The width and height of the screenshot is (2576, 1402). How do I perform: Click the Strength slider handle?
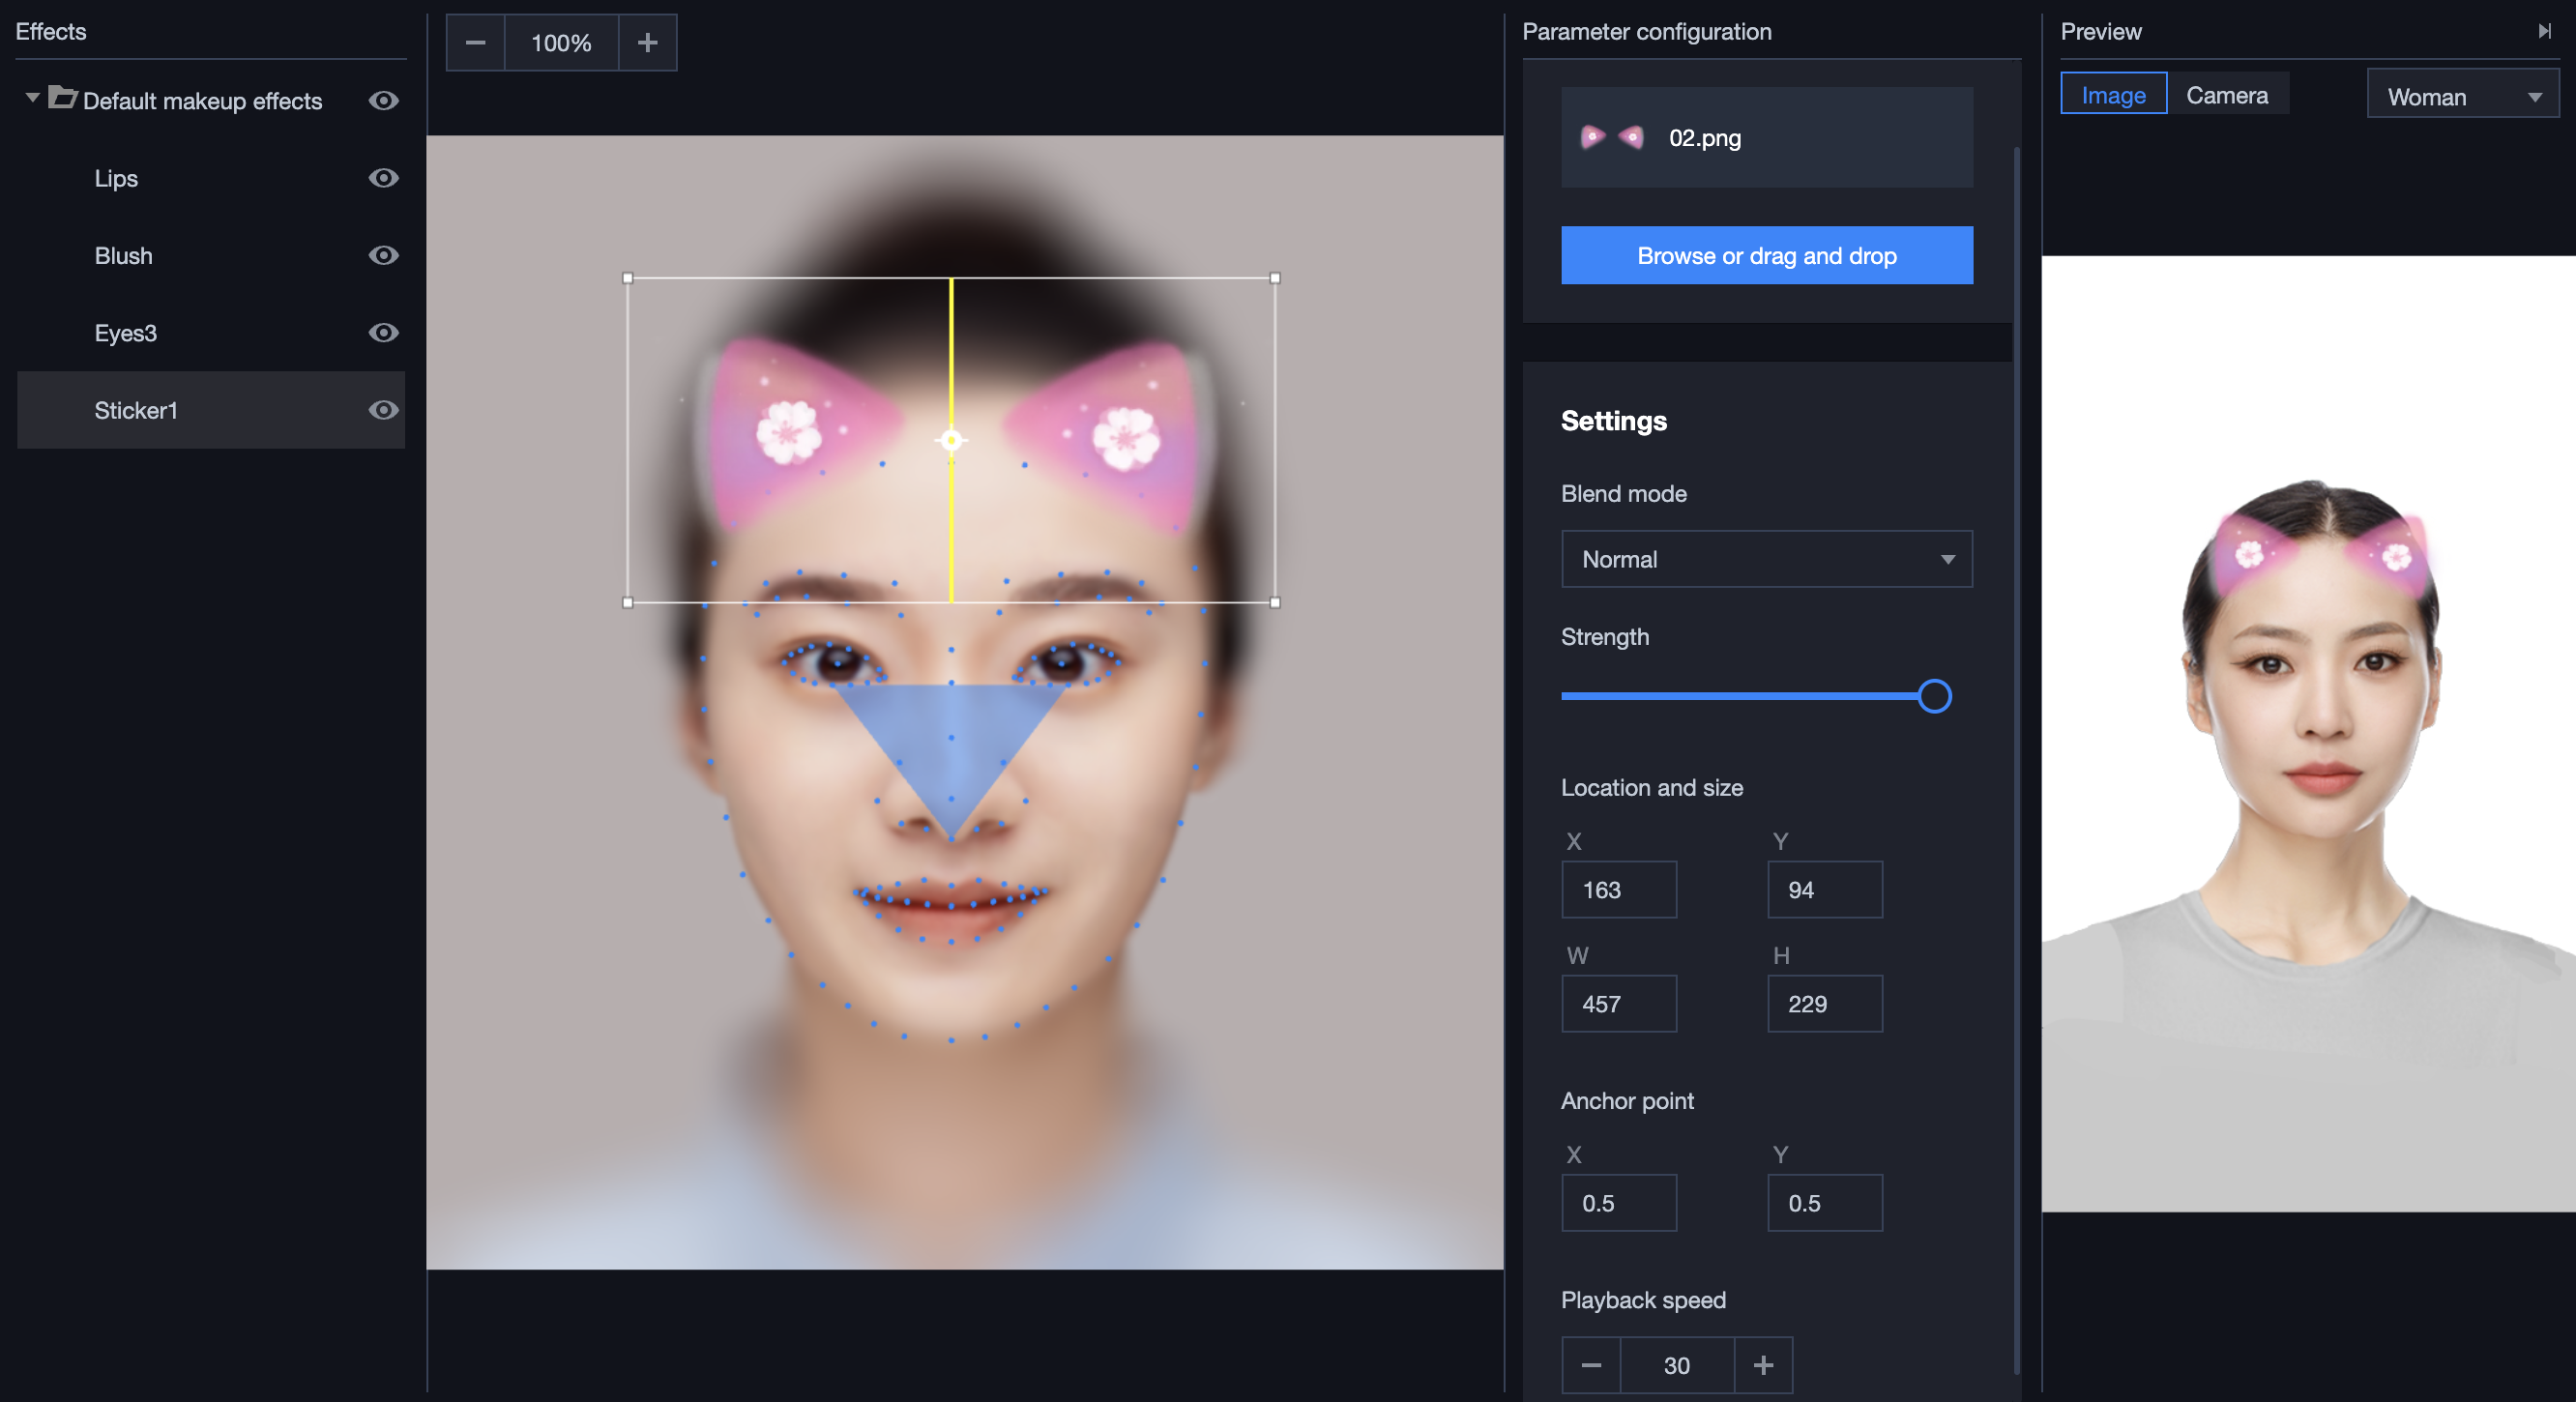pos(1934,696)
